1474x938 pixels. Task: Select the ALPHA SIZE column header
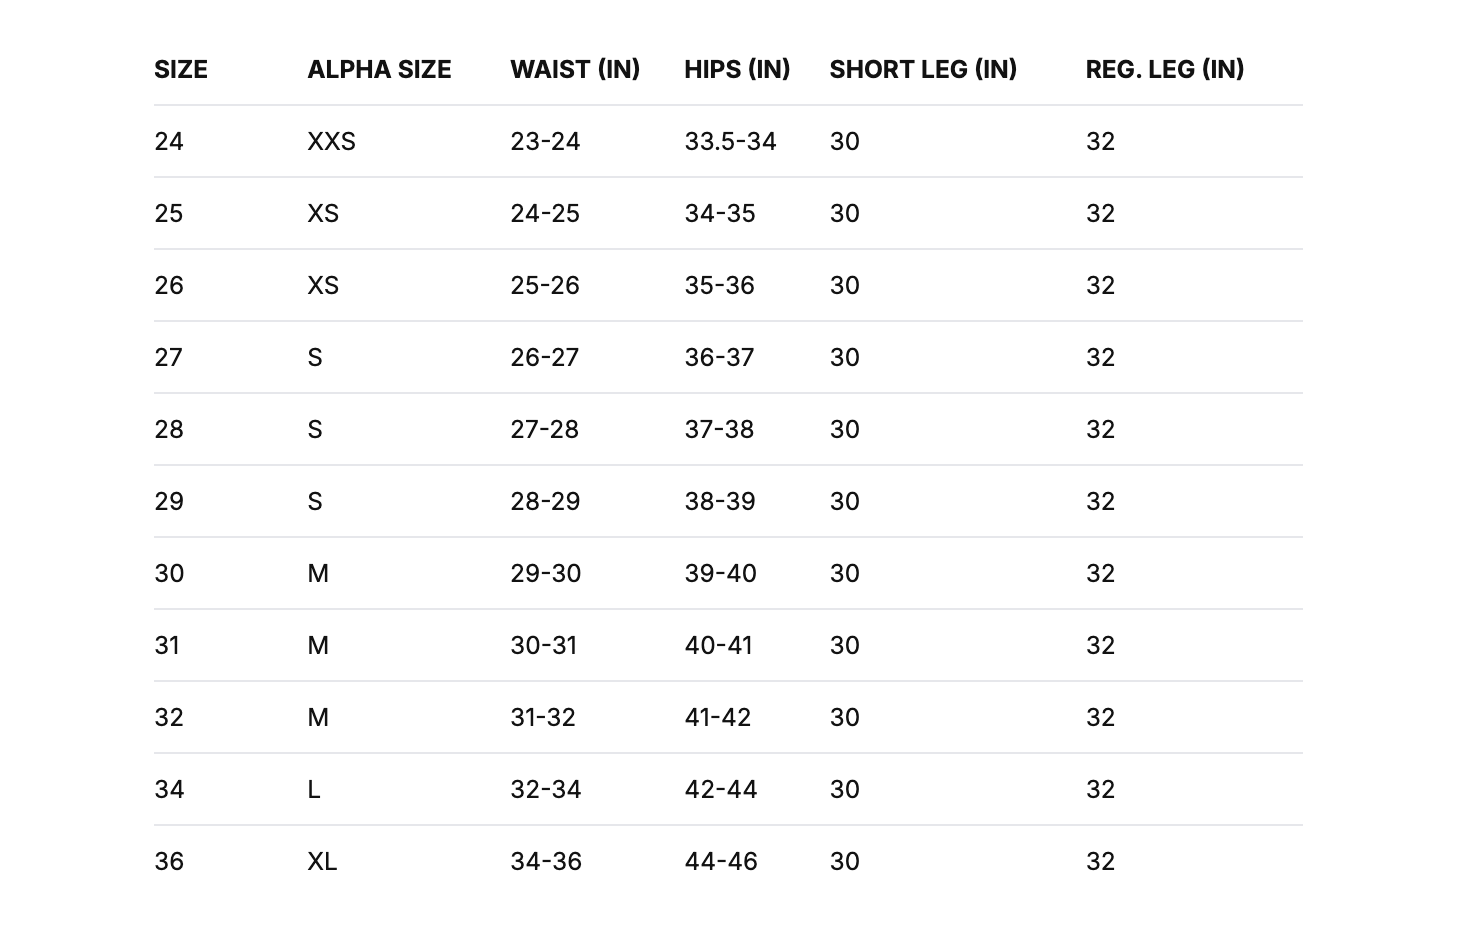[379, 69]
